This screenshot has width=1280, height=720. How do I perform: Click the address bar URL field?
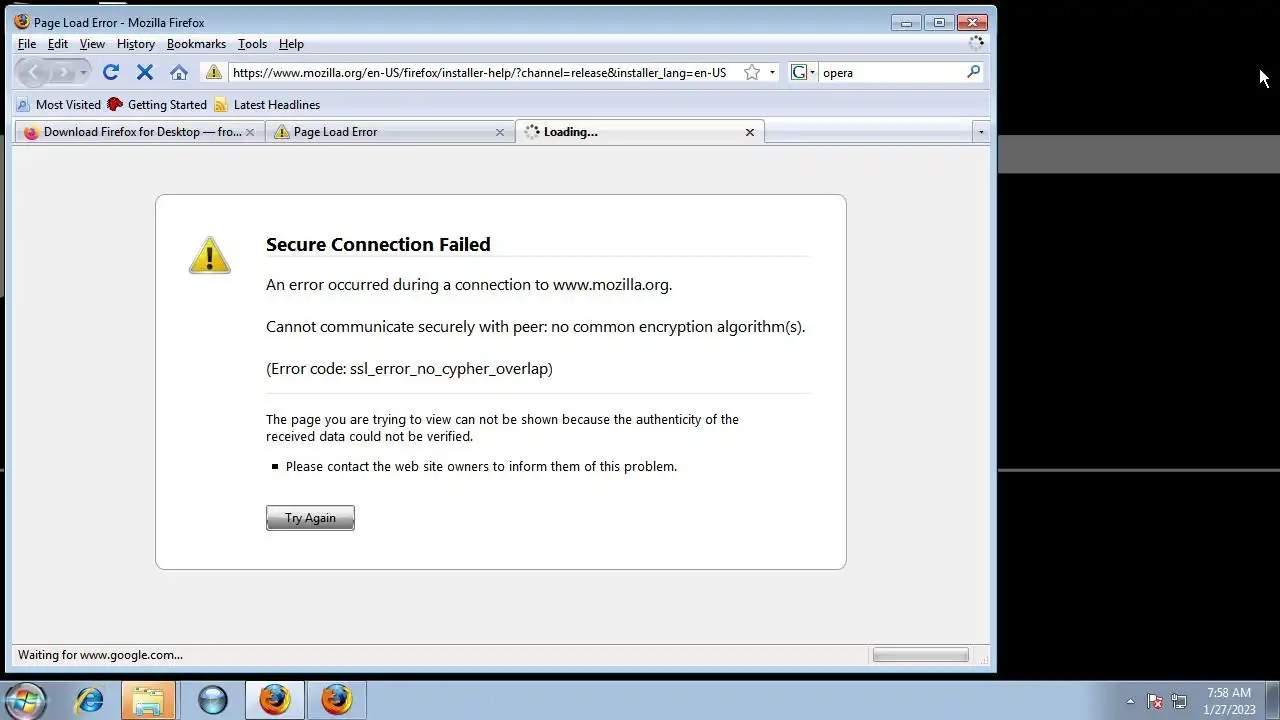pyautogui.click(x=482, y=72)
